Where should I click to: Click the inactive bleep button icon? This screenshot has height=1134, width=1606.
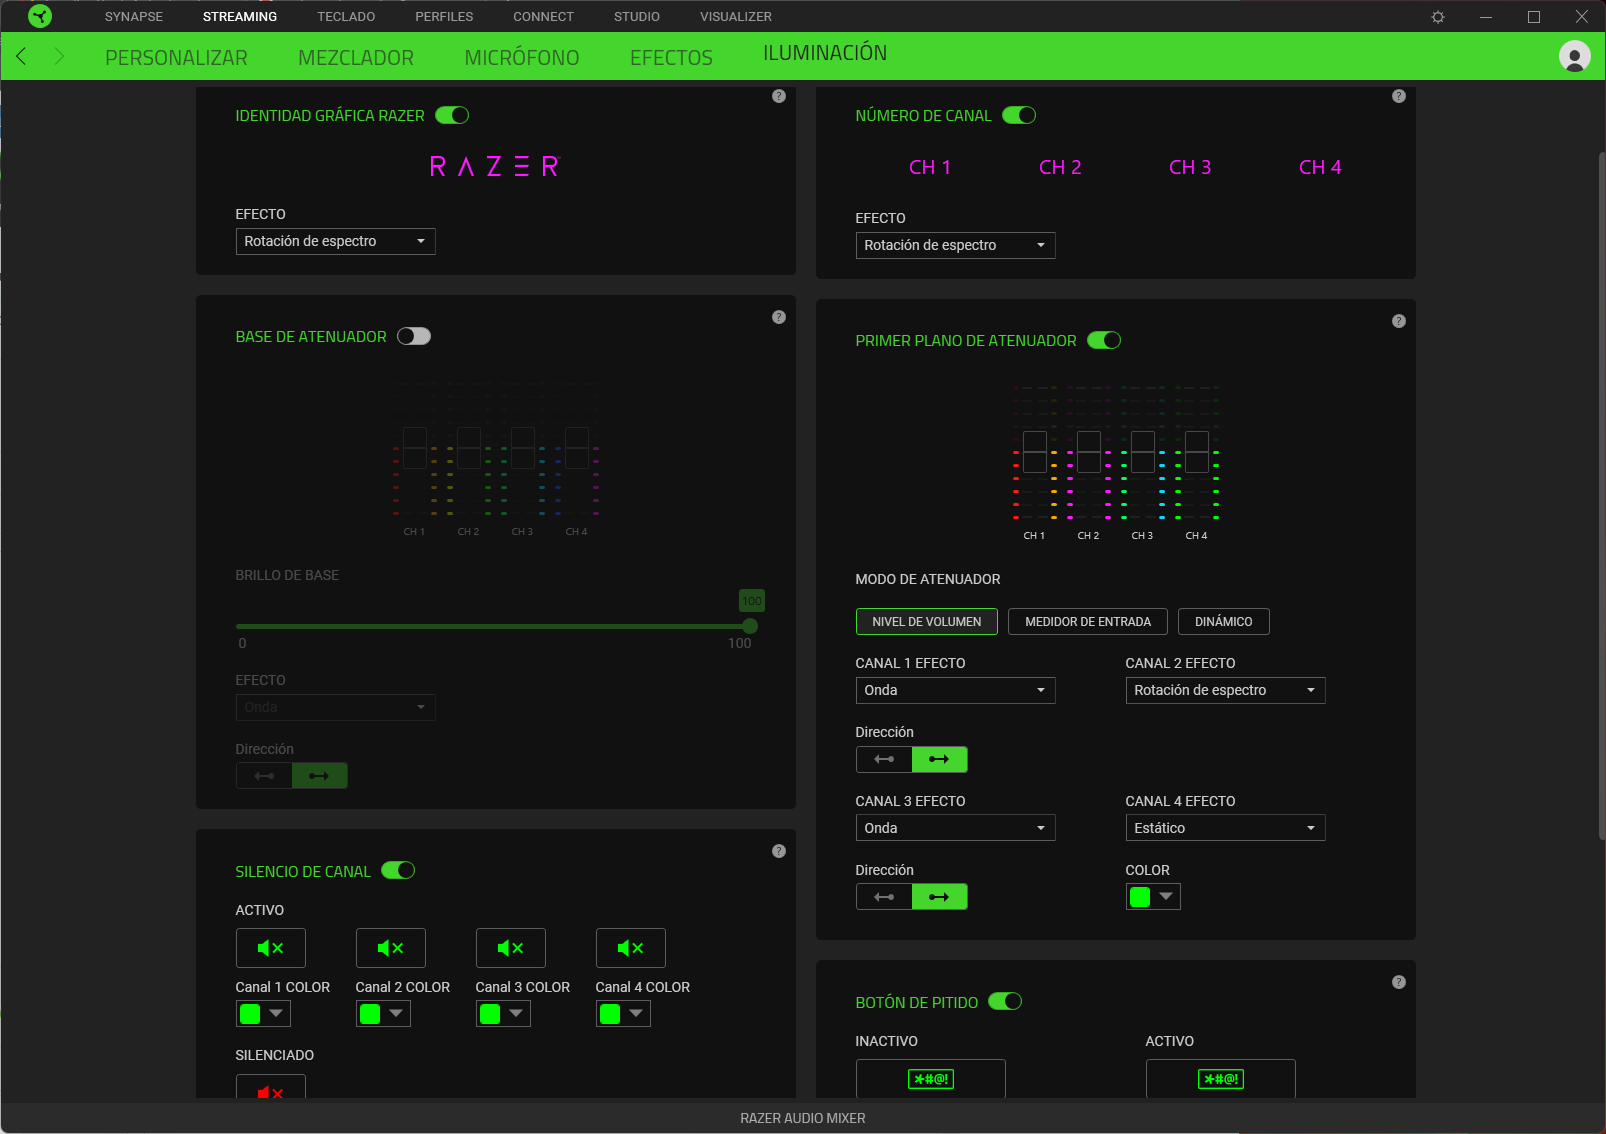pos(930,1079)
